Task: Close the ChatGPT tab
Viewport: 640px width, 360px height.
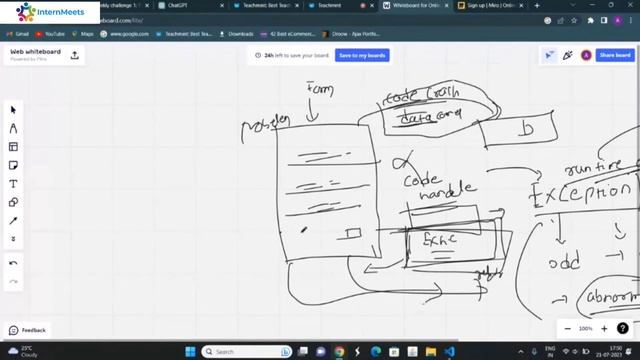Action: [222, 6]
